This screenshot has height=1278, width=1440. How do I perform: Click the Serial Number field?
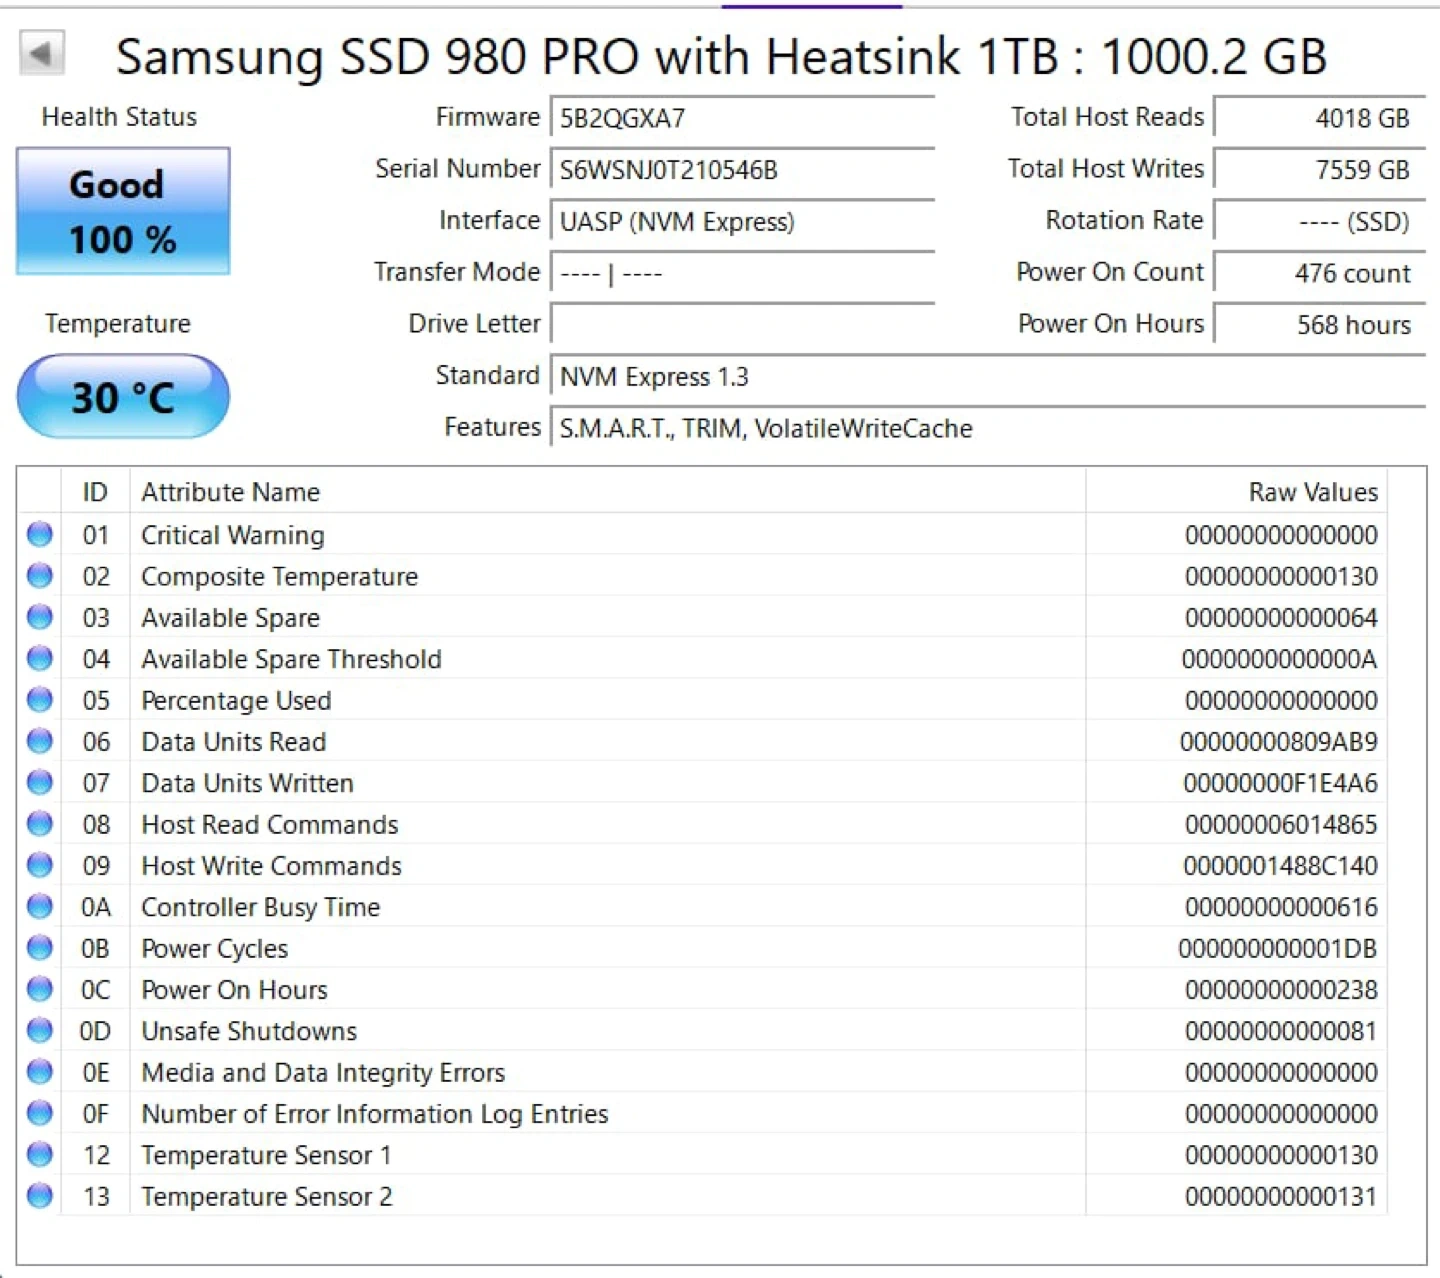[742, 170]
